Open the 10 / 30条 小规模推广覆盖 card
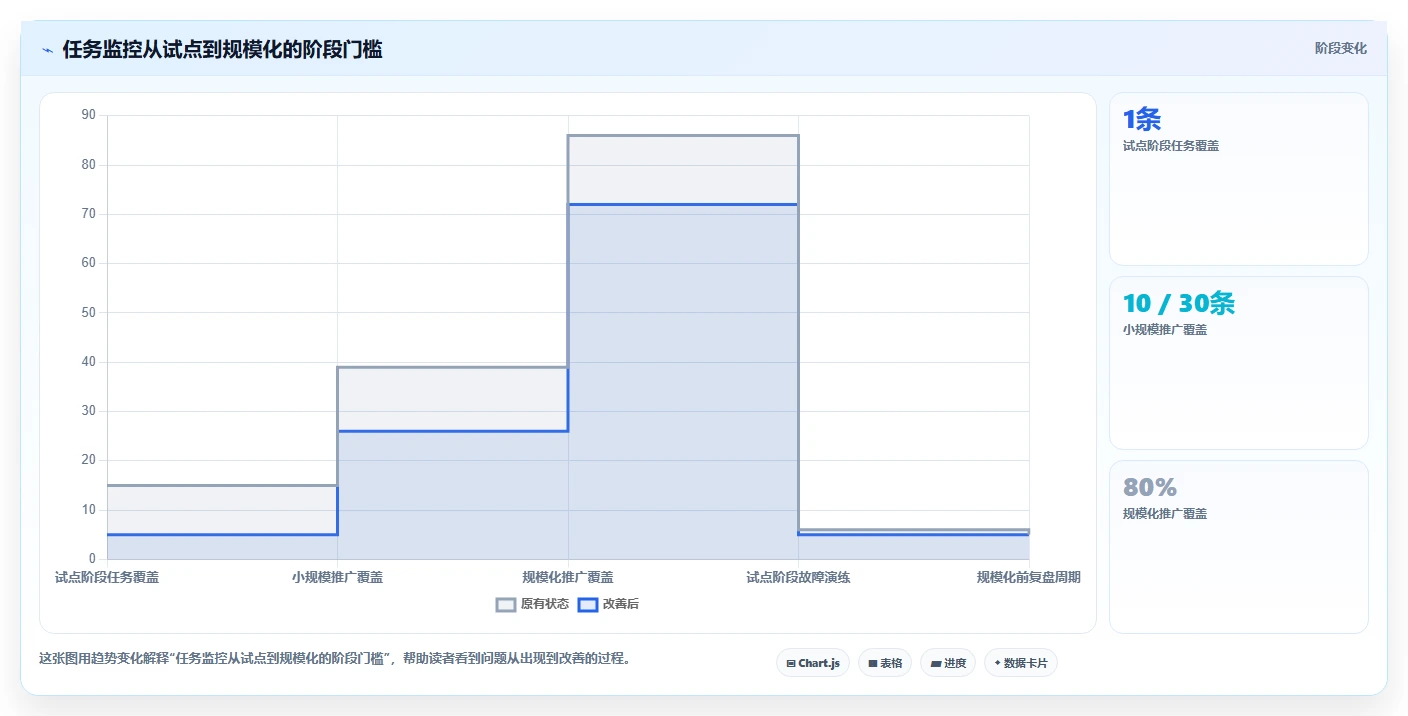Screen dimensions: 1408x716 (x=1238, y=363)
